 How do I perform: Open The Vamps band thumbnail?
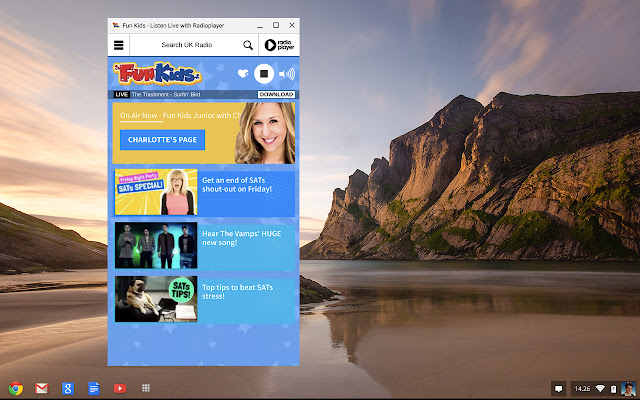pyautogui.click(x=156, y=245)
